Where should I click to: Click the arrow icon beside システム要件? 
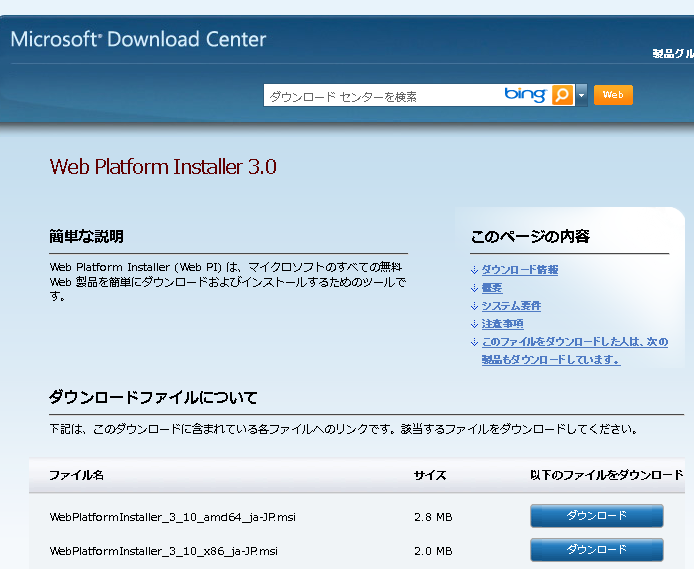[x=474, y=306]
